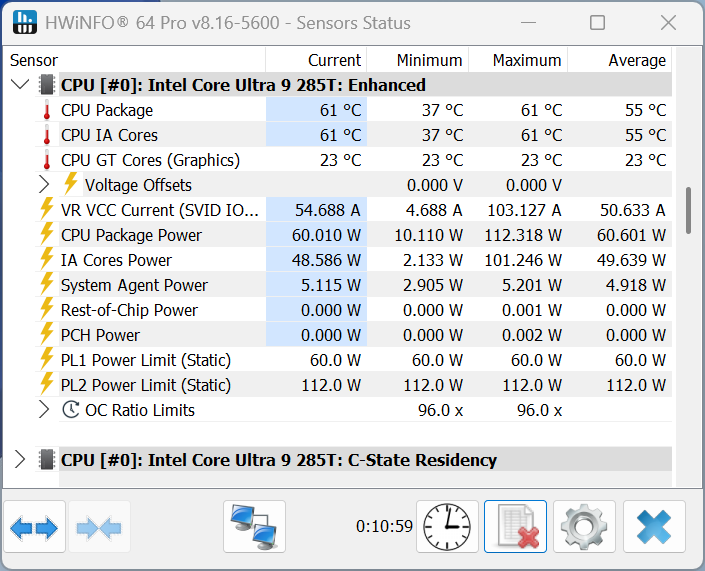Click the IA Cores Power lightning icon
This screenshot has width=705, height=571.
click(47, 259)
